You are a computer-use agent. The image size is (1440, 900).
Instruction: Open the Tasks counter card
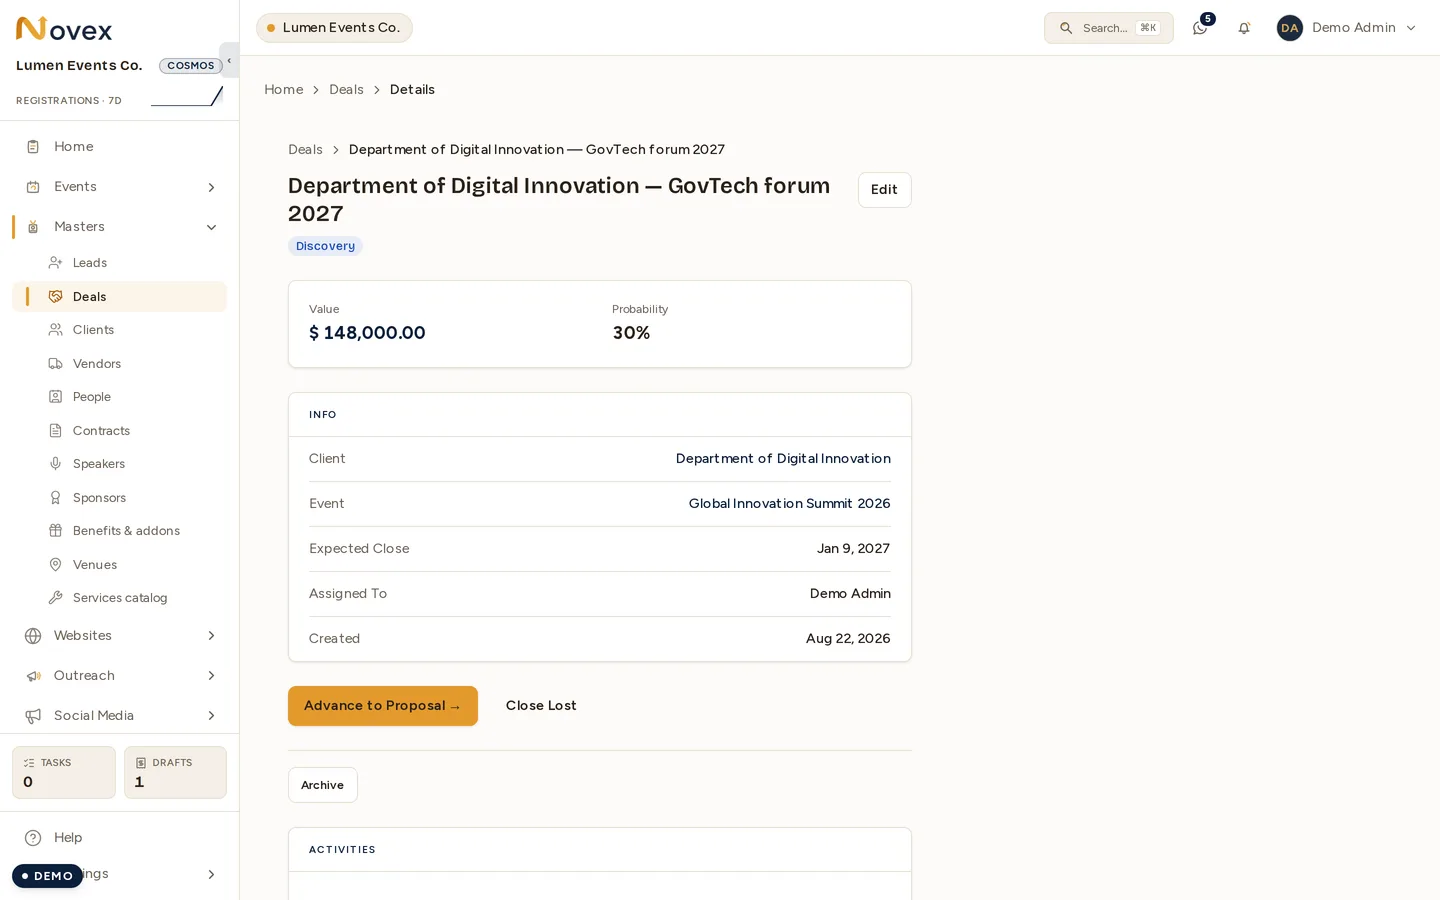click(x=64, y=773)
